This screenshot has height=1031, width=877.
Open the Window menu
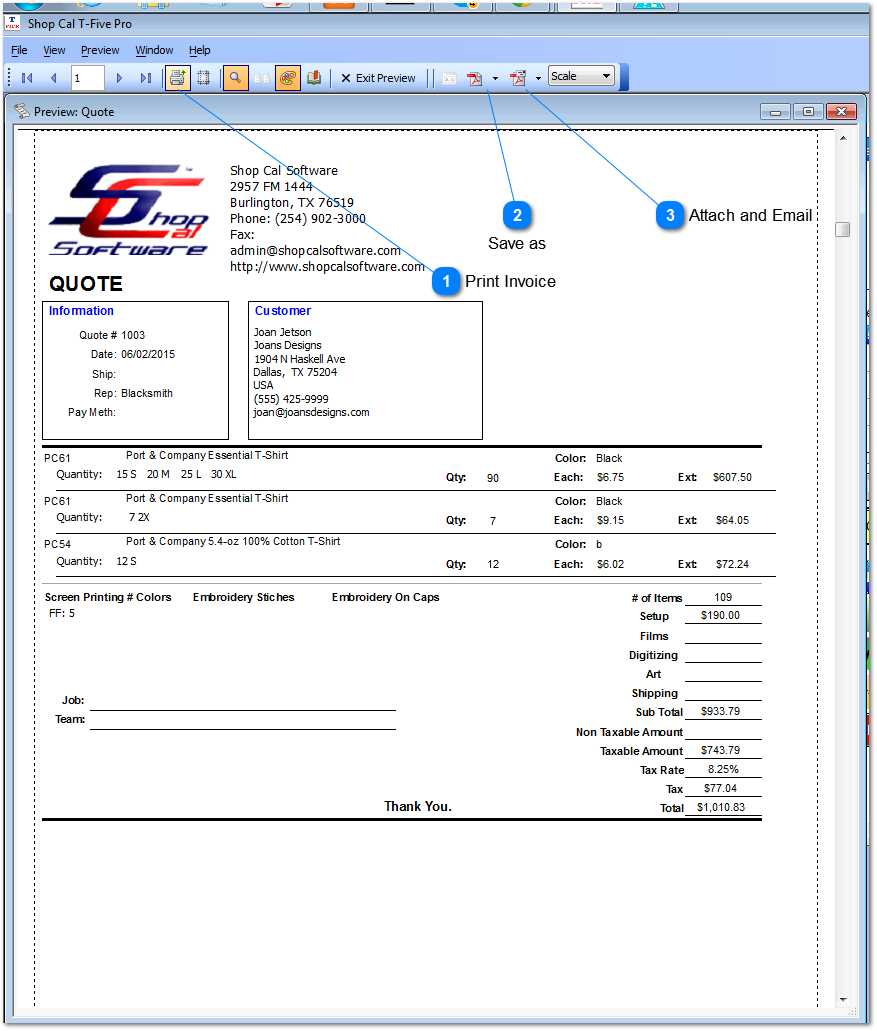154,50
